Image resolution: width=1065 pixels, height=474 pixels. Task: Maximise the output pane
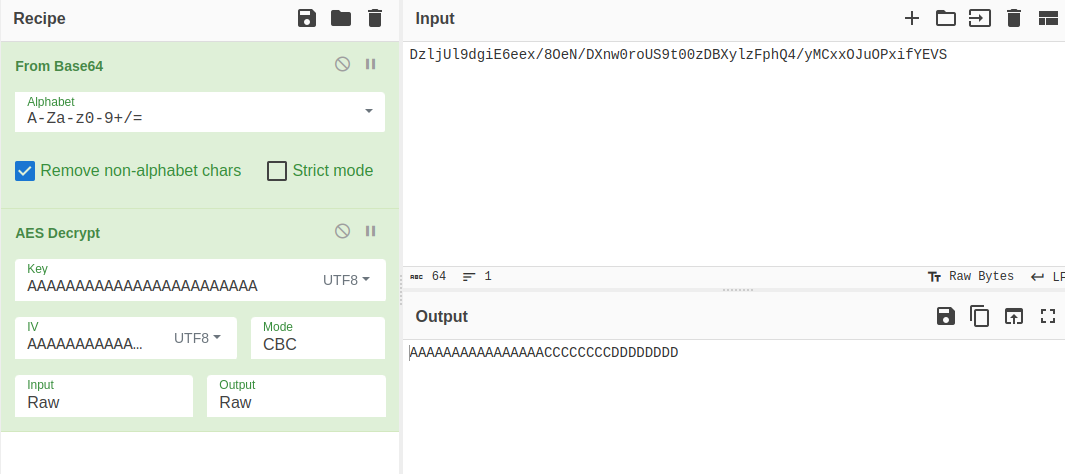(1048, 316)
